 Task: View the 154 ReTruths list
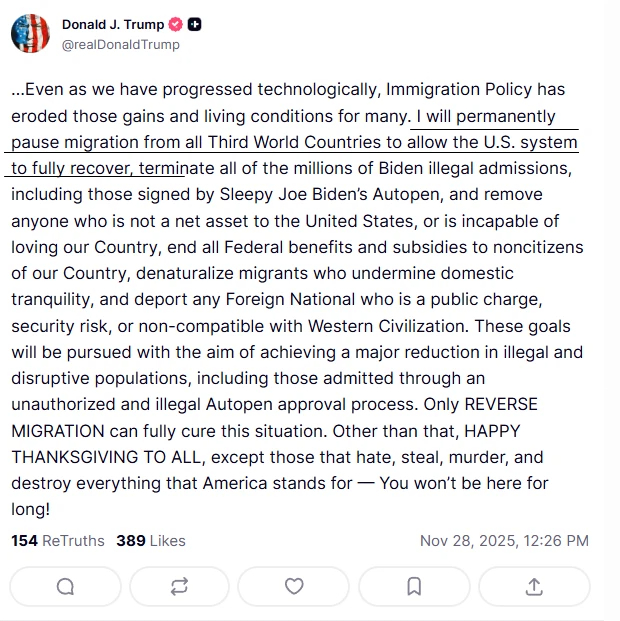[x=58, y=541]
